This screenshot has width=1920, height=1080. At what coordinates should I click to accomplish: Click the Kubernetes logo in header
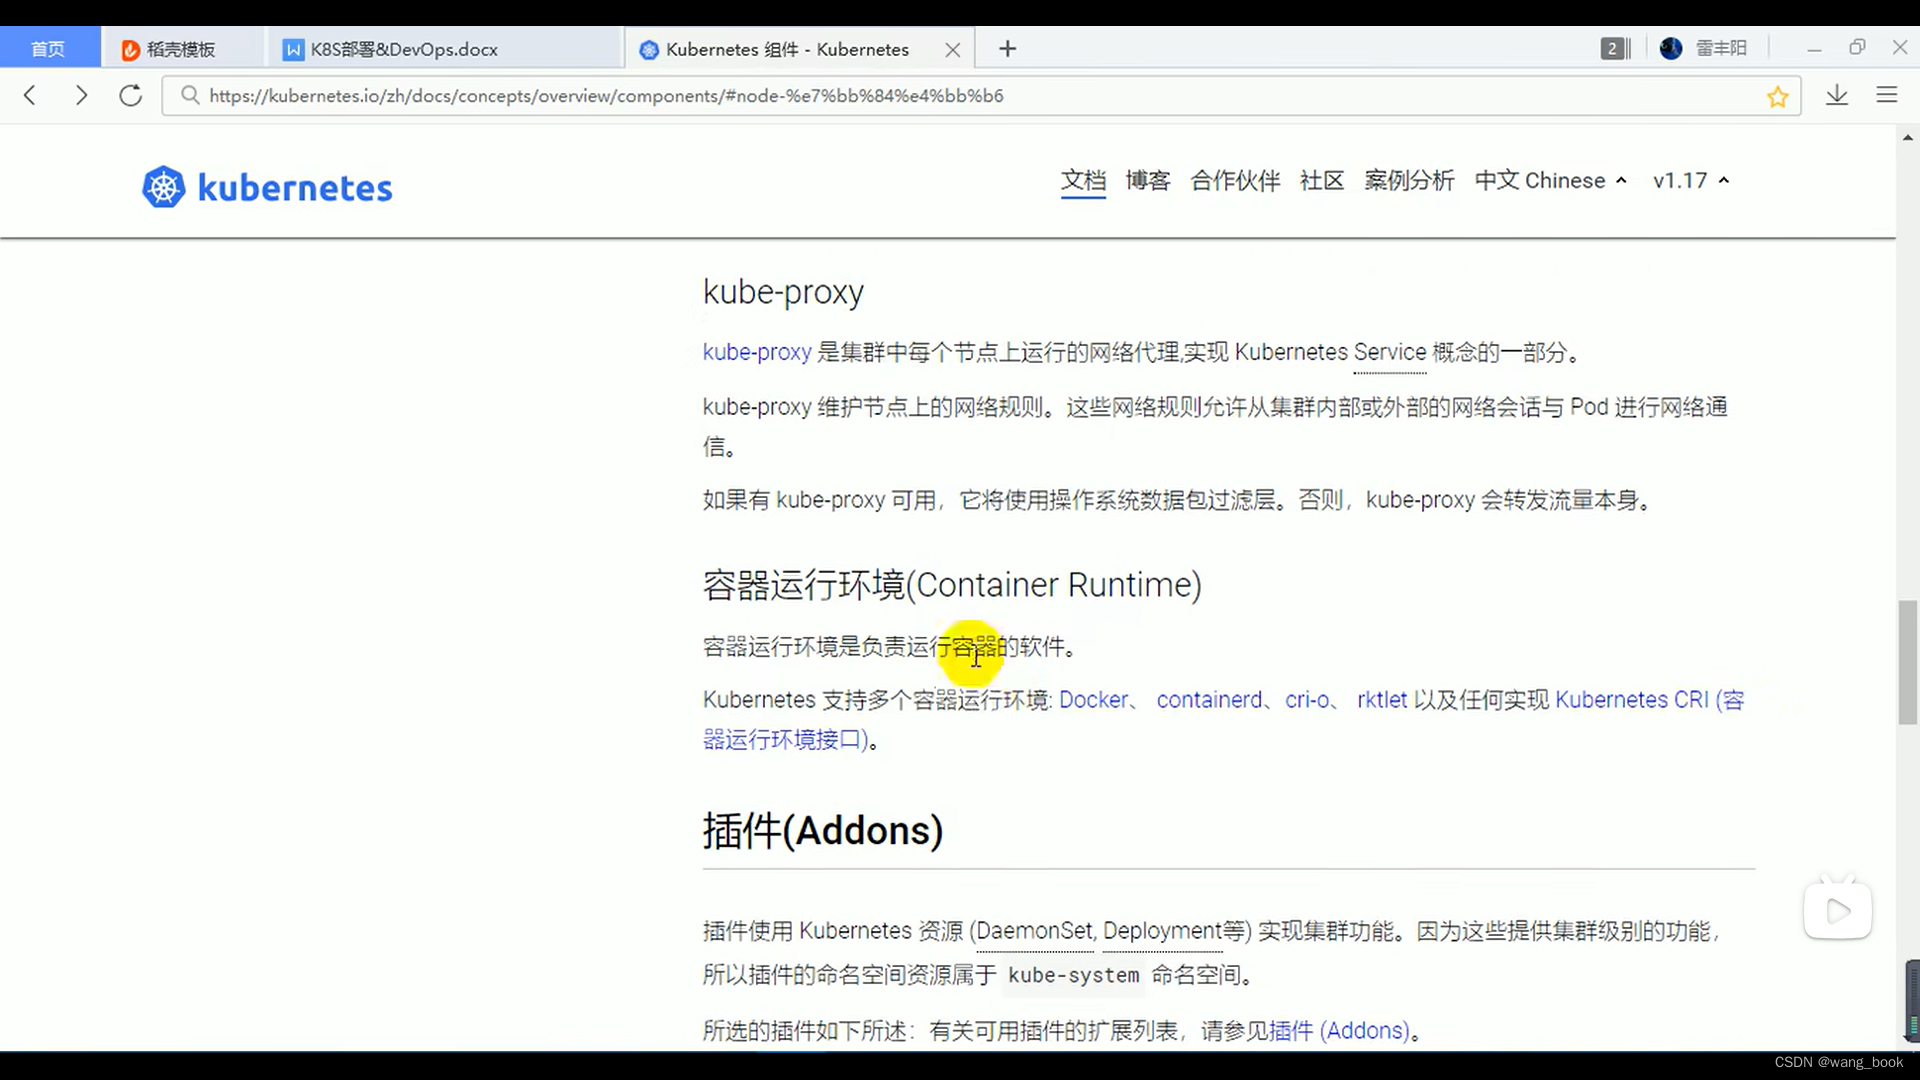point(267,187)
